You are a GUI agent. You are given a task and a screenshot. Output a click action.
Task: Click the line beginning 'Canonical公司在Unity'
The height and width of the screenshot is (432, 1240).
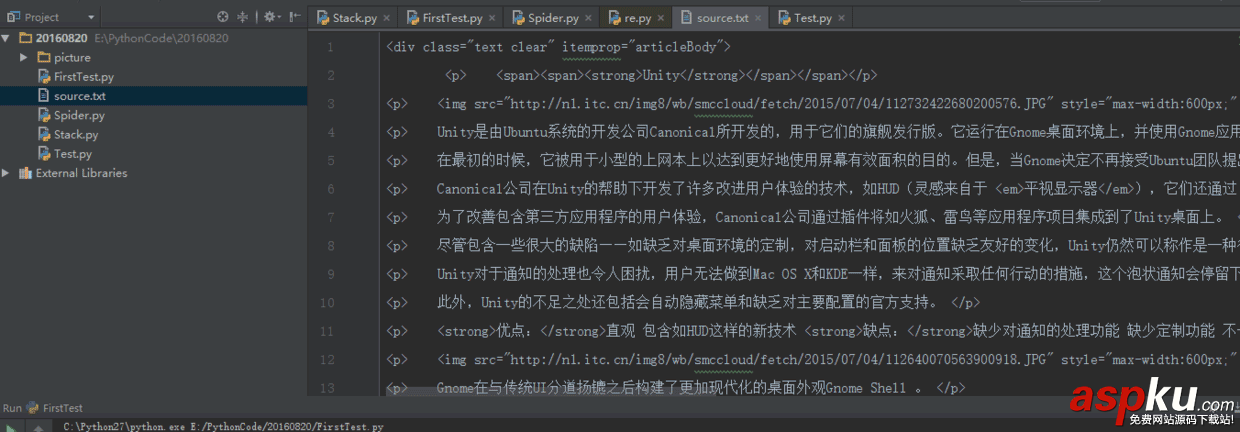point(812,189)
